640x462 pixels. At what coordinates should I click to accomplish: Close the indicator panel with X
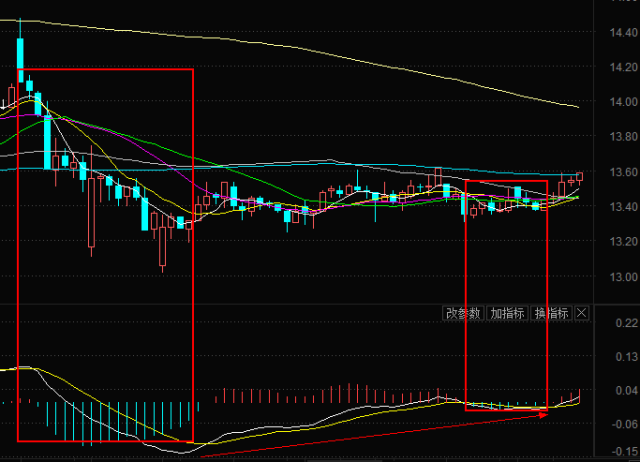(582, 313)
